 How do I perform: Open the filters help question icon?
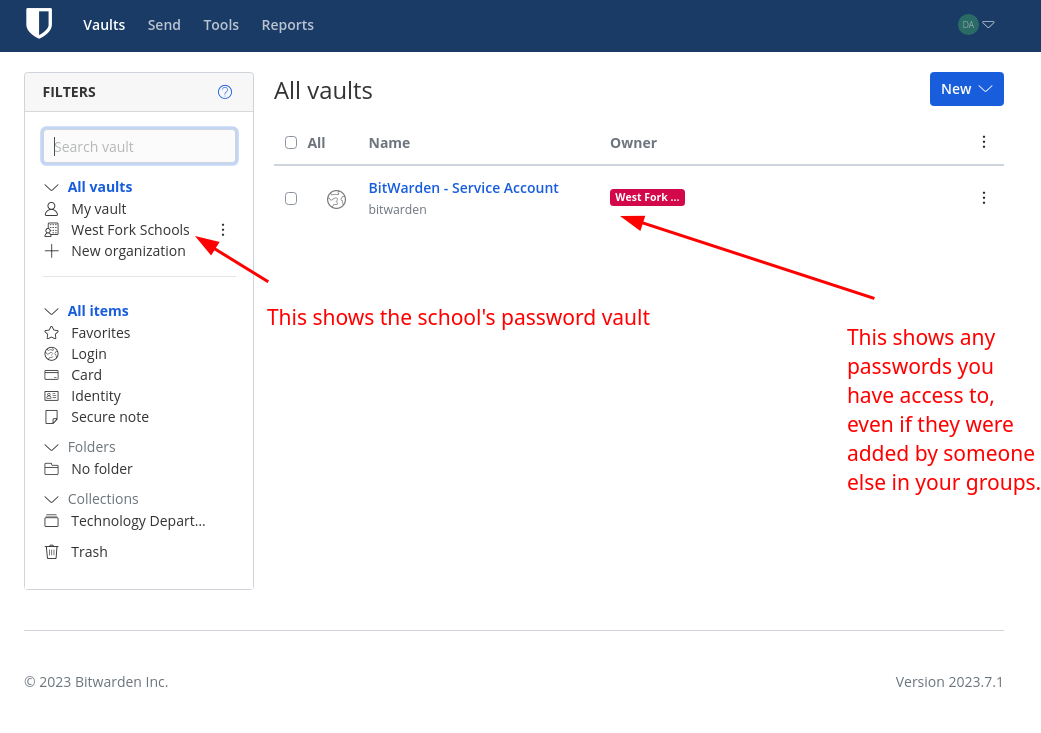(225, 92)
